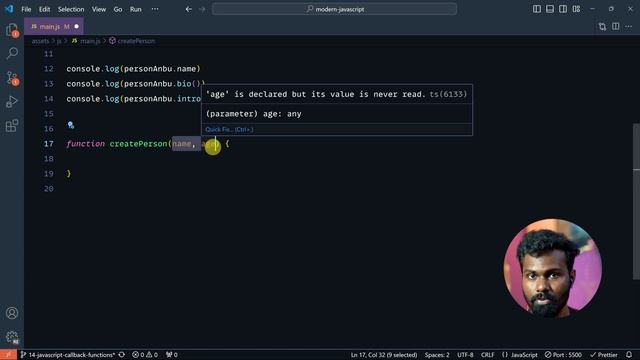The width and height of the screenshot is (640, 360).
Task: Open the overflow menu ellipsis in menu bar
Action: point(155,9)
